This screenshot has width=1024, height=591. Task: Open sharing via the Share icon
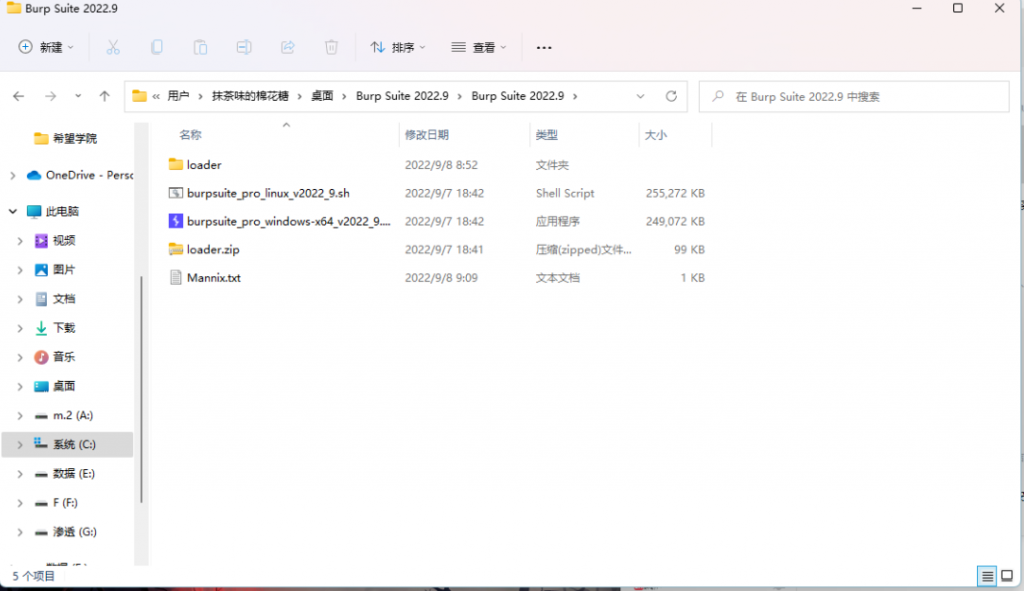(x=287, y=47)
